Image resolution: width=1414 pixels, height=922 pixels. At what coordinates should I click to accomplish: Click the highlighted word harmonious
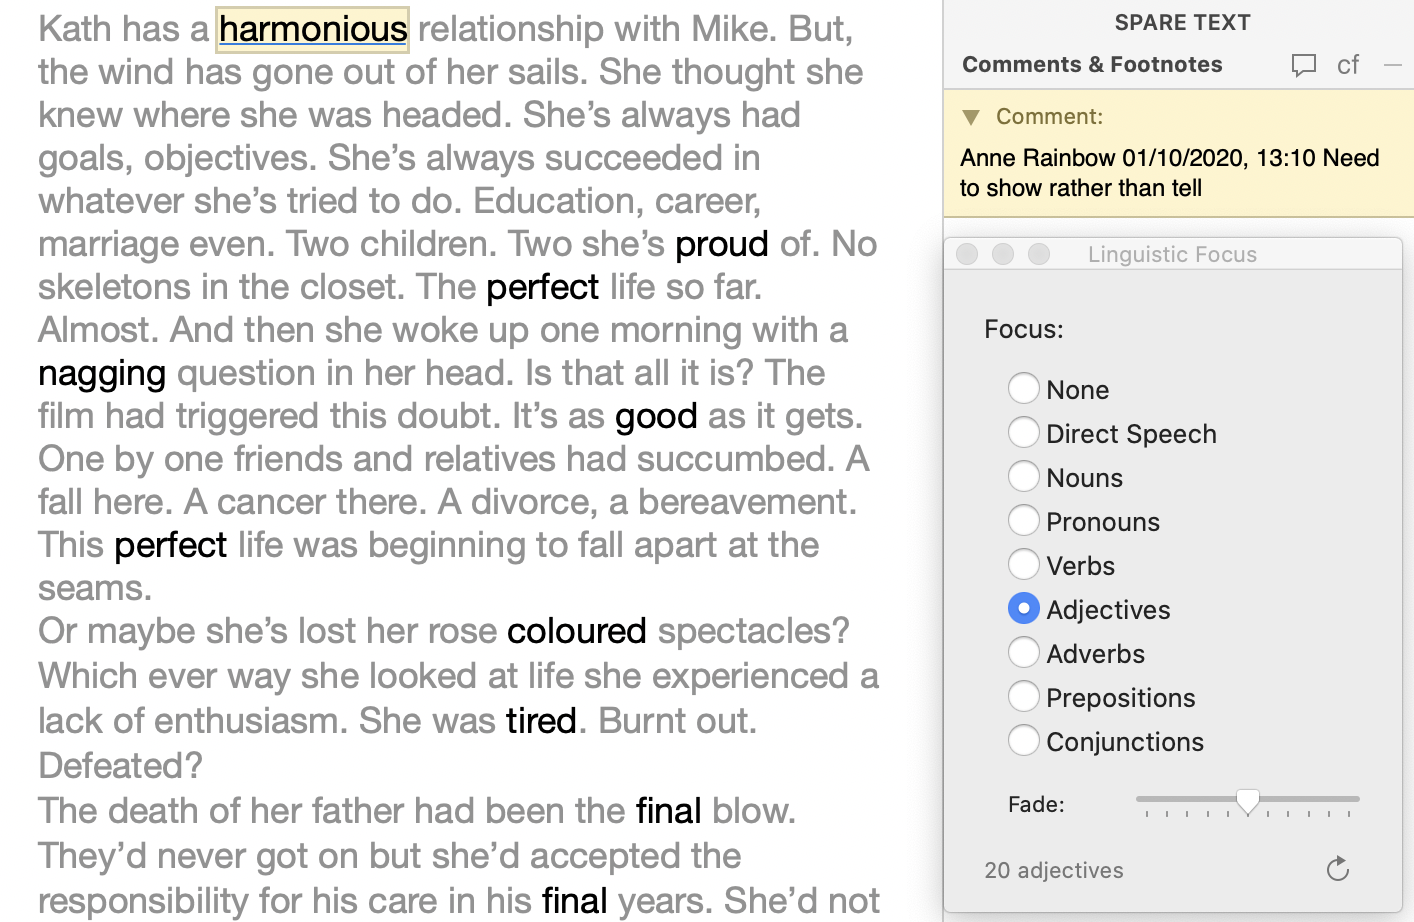pyautogui.click(x=313, y=29)
